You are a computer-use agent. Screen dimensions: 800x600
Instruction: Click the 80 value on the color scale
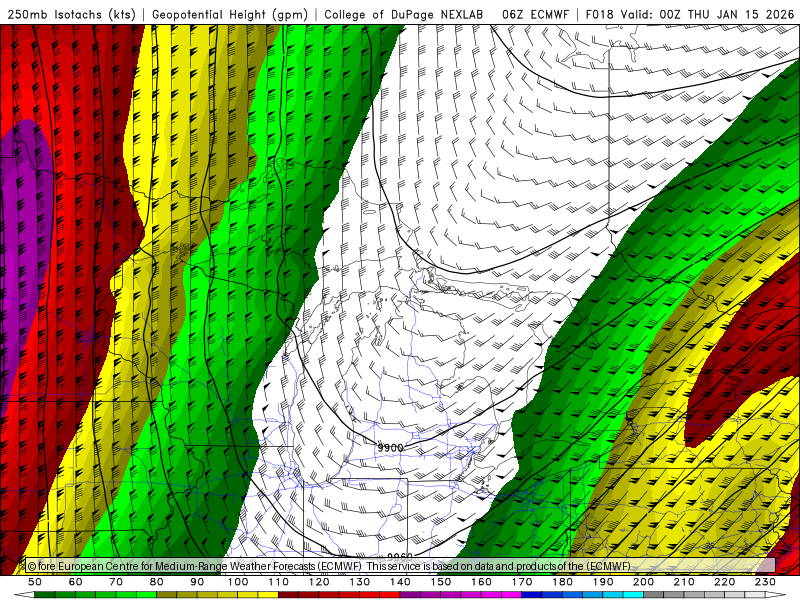pyautogui.click(x=156, y=582)
